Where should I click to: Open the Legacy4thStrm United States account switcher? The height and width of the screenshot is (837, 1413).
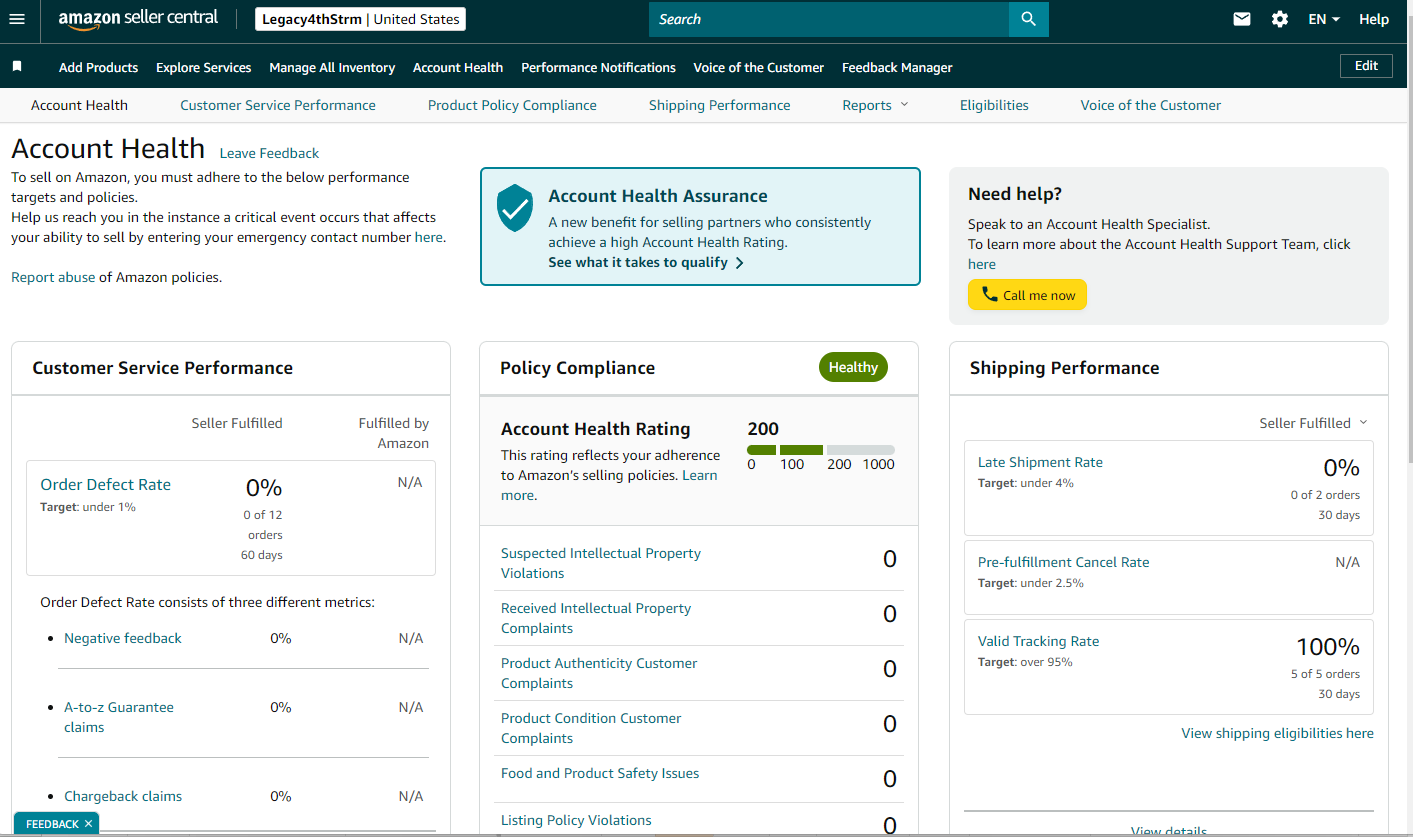point(360,19)
